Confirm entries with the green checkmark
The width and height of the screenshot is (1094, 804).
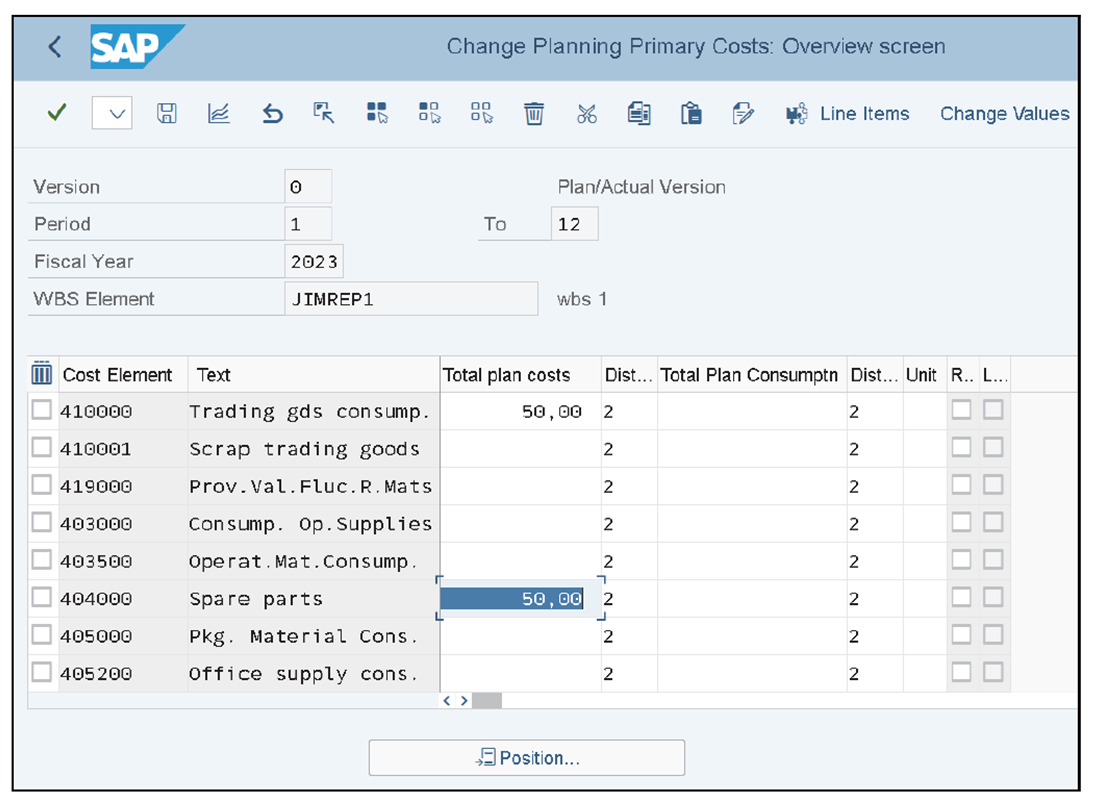(57, 113)
